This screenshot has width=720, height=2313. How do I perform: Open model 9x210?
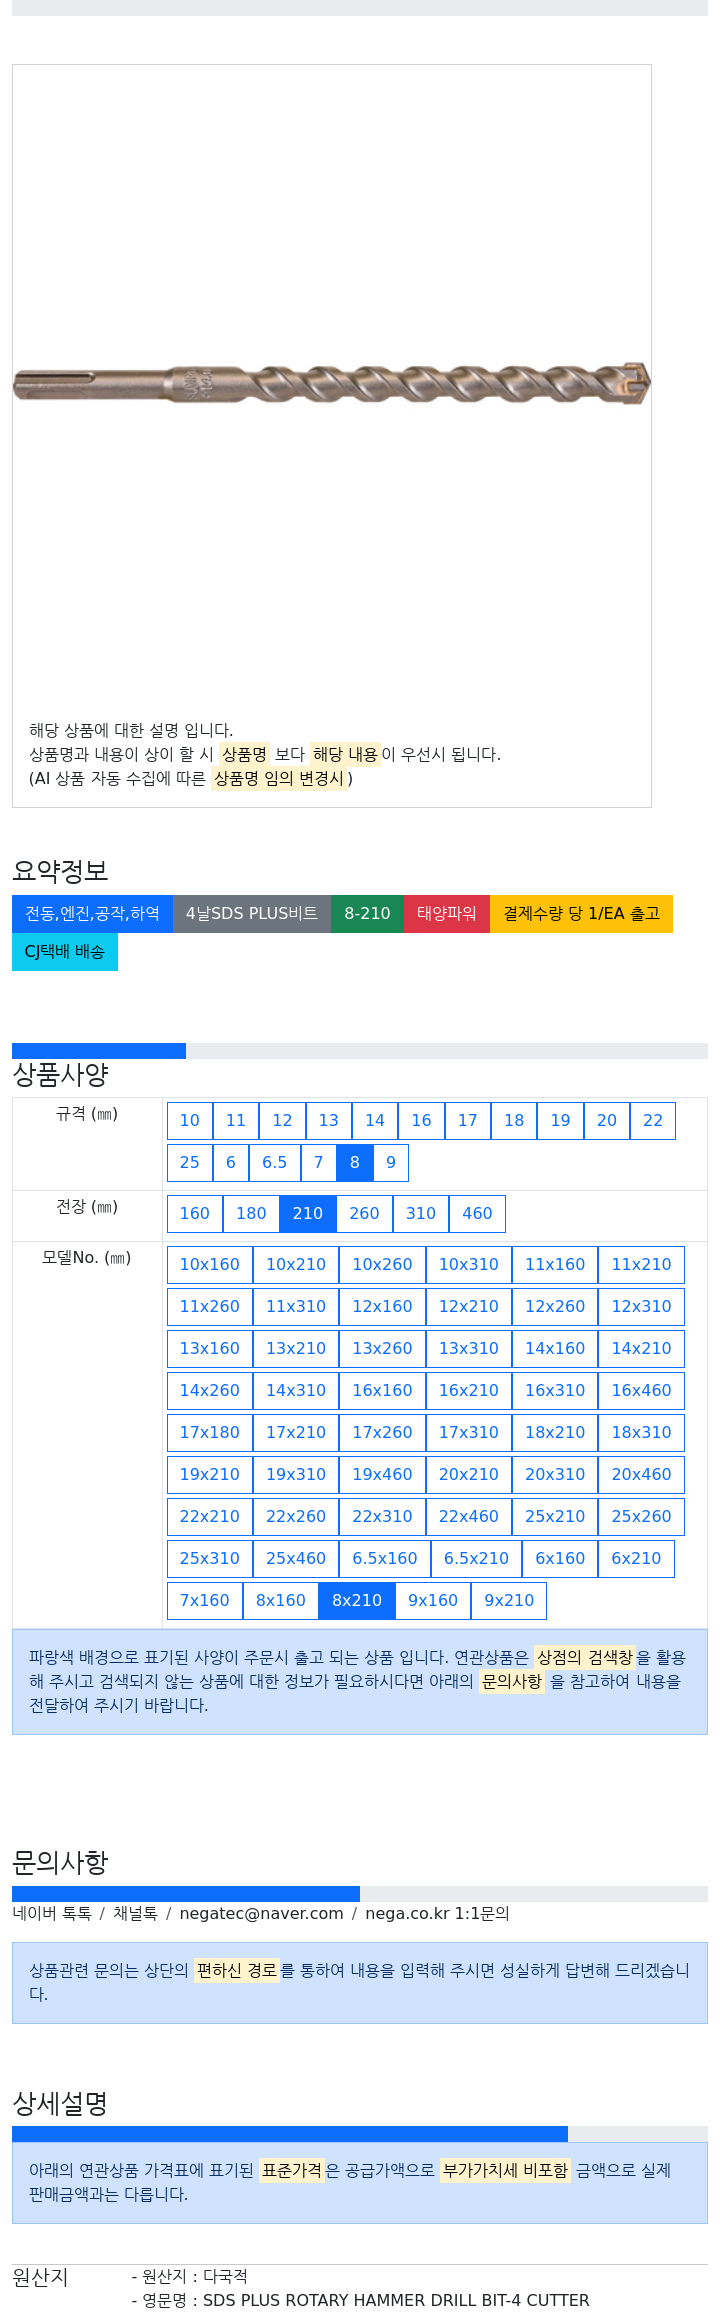point(509,1600)
